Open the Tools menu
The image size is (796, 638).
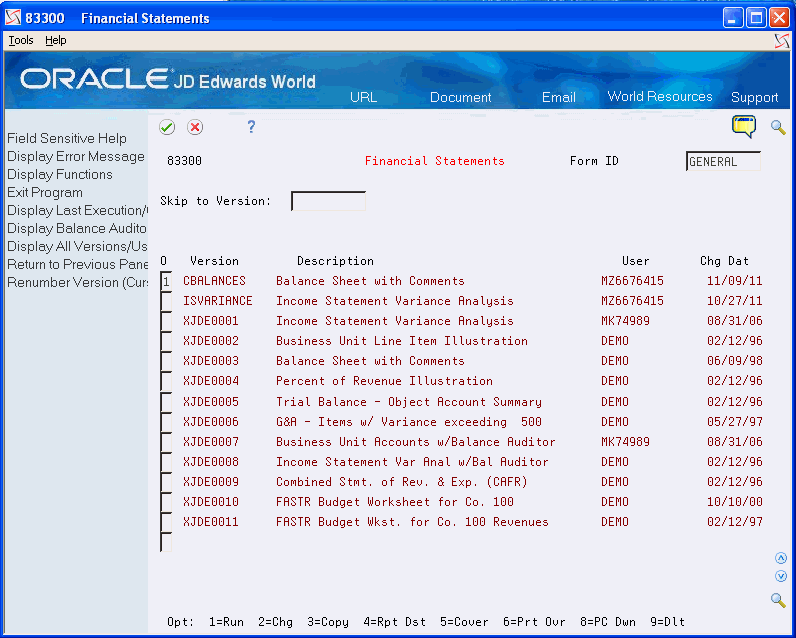pos(21,40)
